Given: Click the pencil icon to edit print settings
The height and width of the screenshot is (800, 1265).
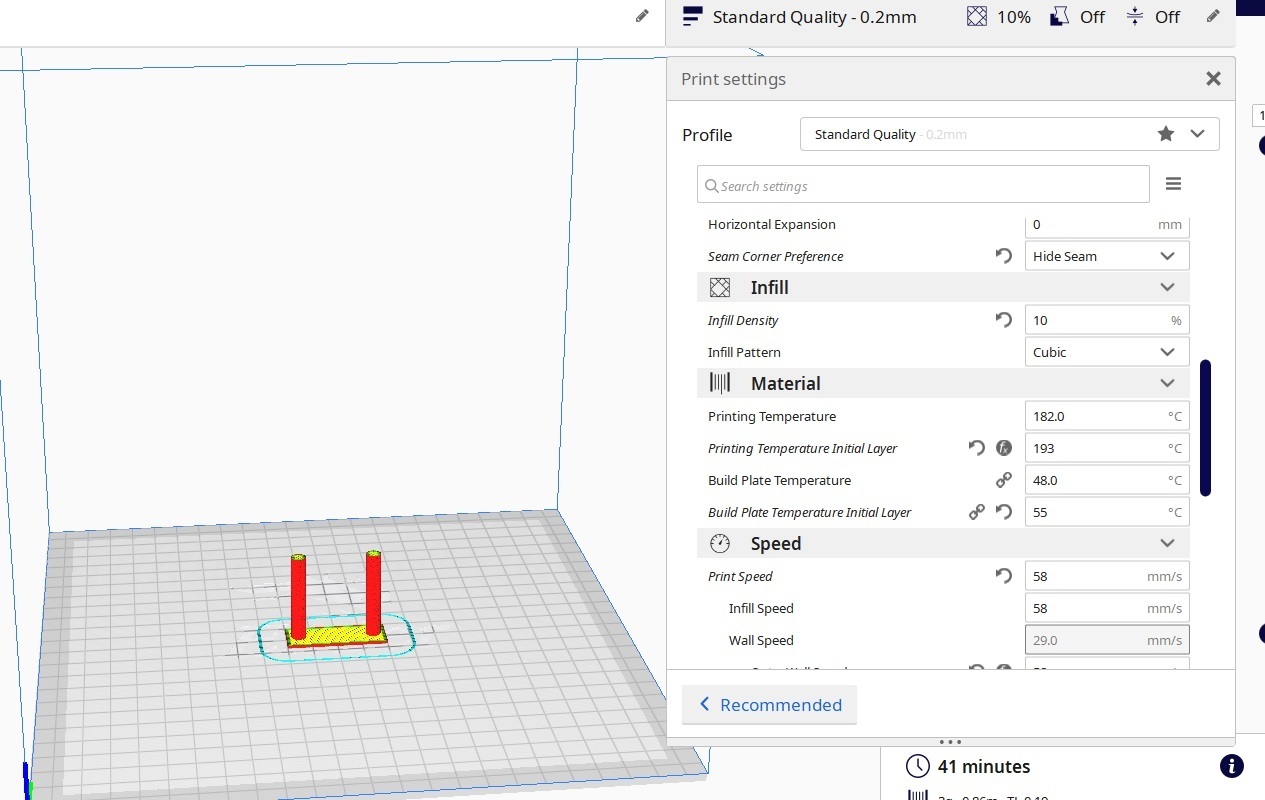Looking at the screenshot, I should [x=1213, y=16].
